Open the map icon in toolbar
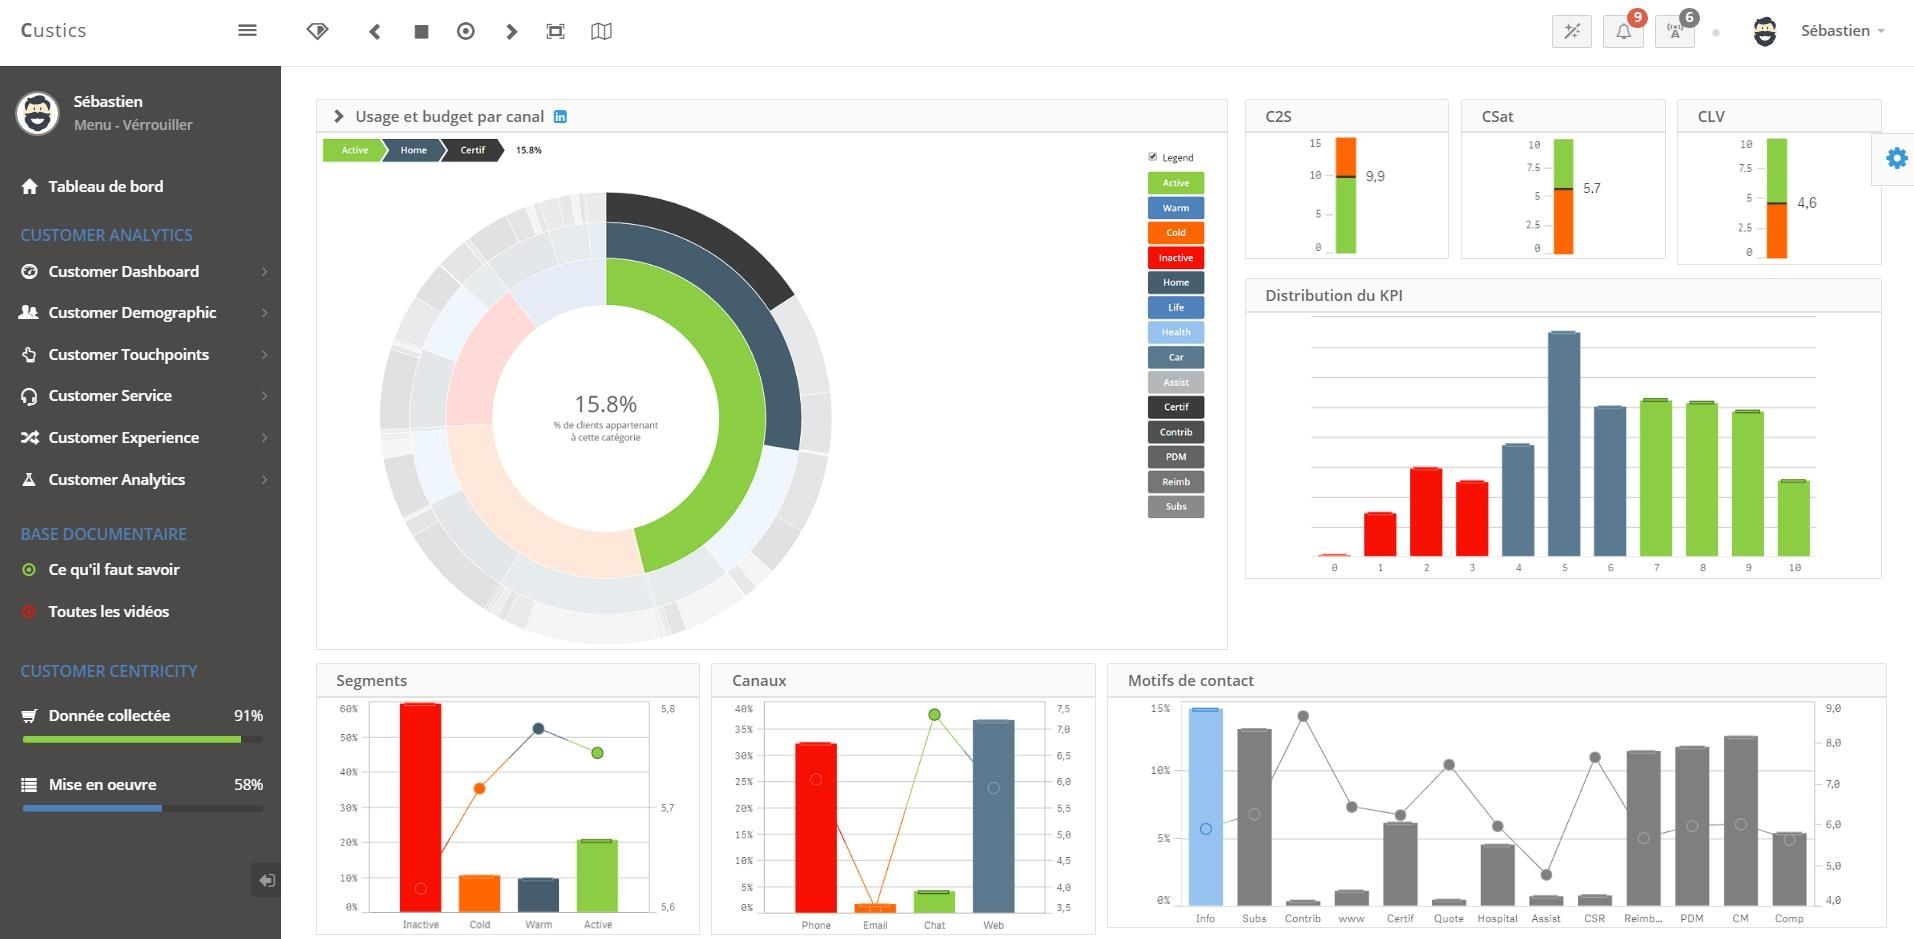This screenshot has height=939, width=1914. [x=601, y=31]
